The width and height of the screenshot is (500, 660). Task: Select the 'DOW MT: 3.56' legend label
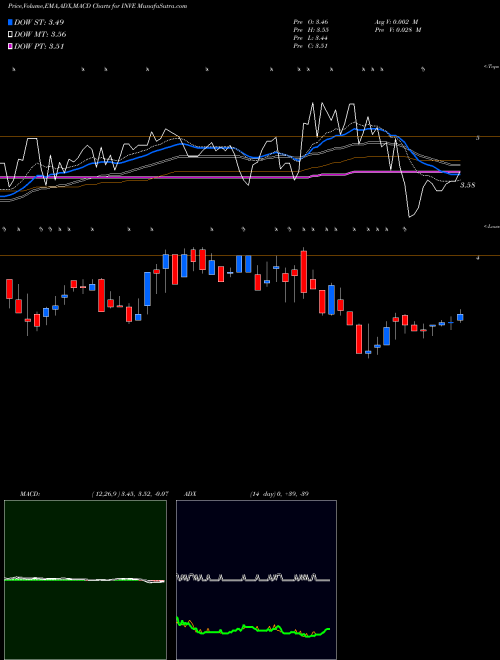tap(40, 35)
